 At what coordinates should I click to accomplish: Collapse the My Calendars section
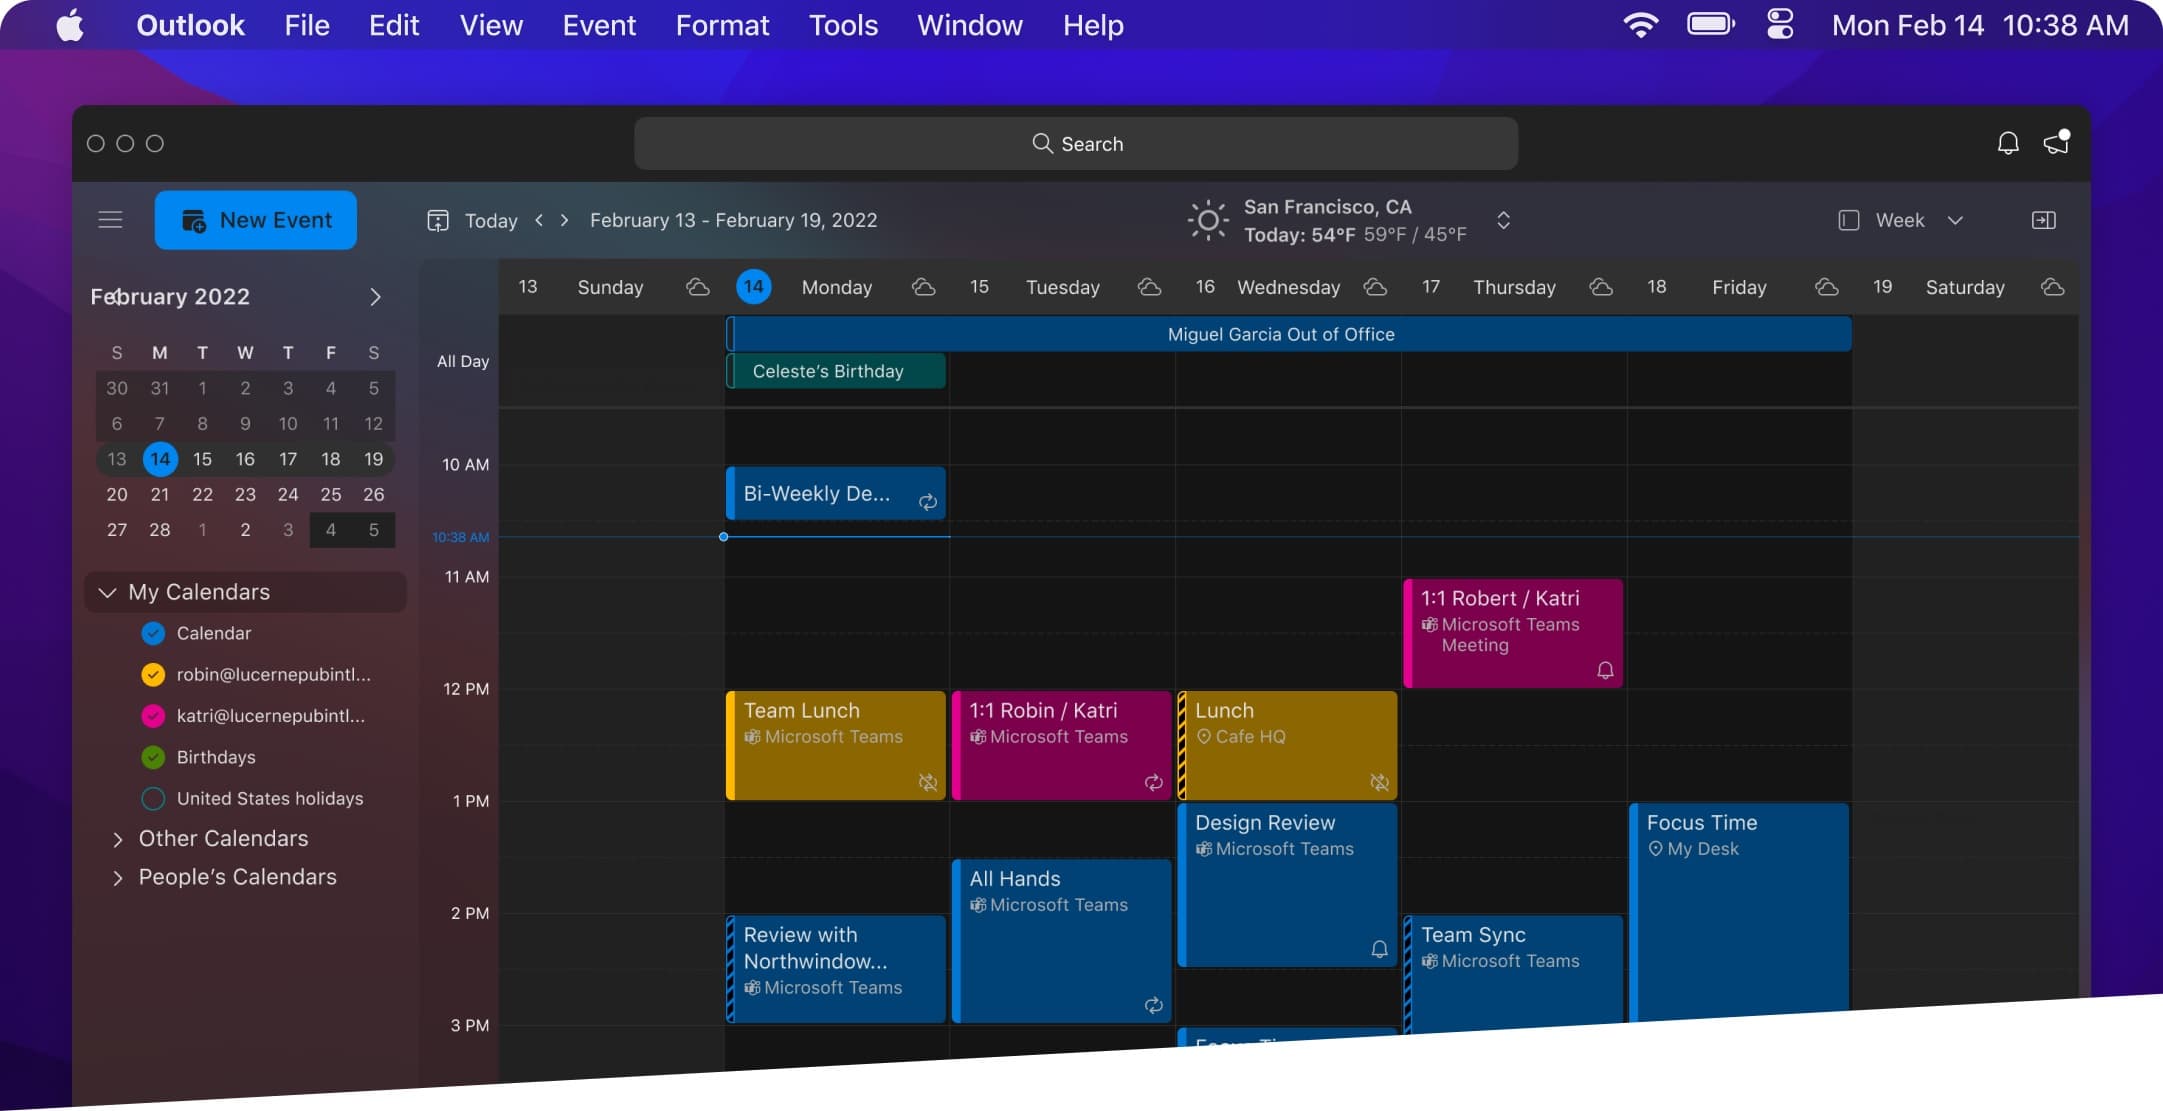[x=107, y=592]
